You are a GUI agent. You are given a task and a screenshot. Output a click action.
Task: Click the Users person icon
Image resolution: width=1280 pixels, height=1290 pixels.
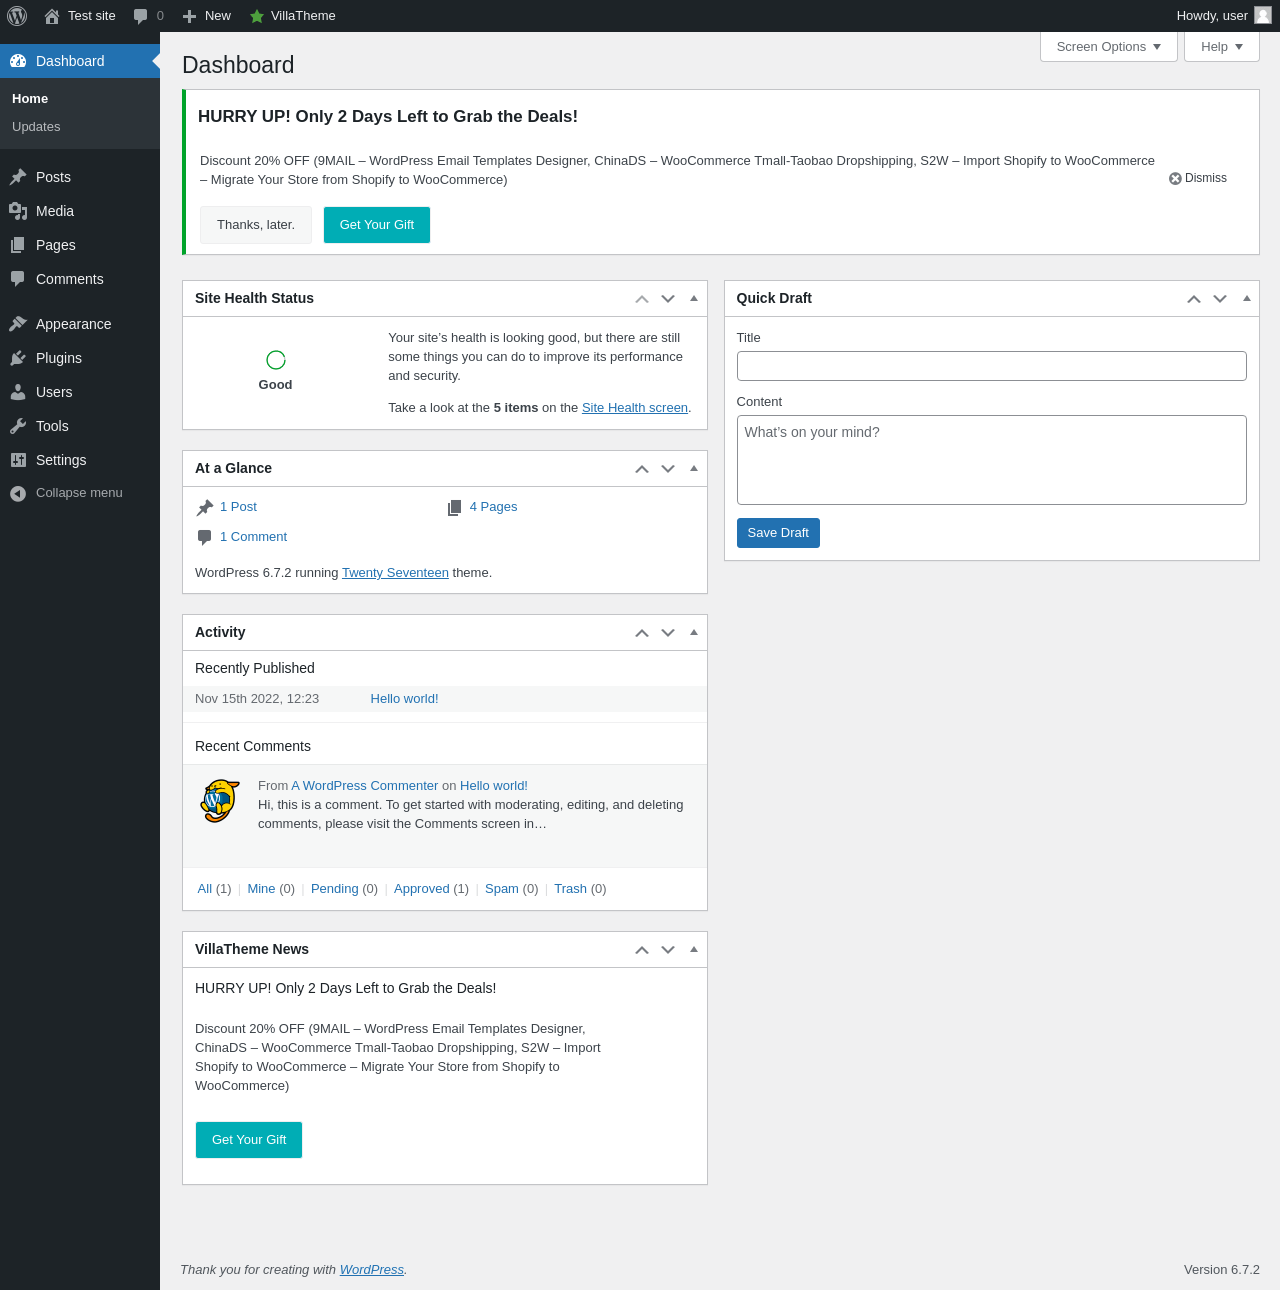(18, 392)
